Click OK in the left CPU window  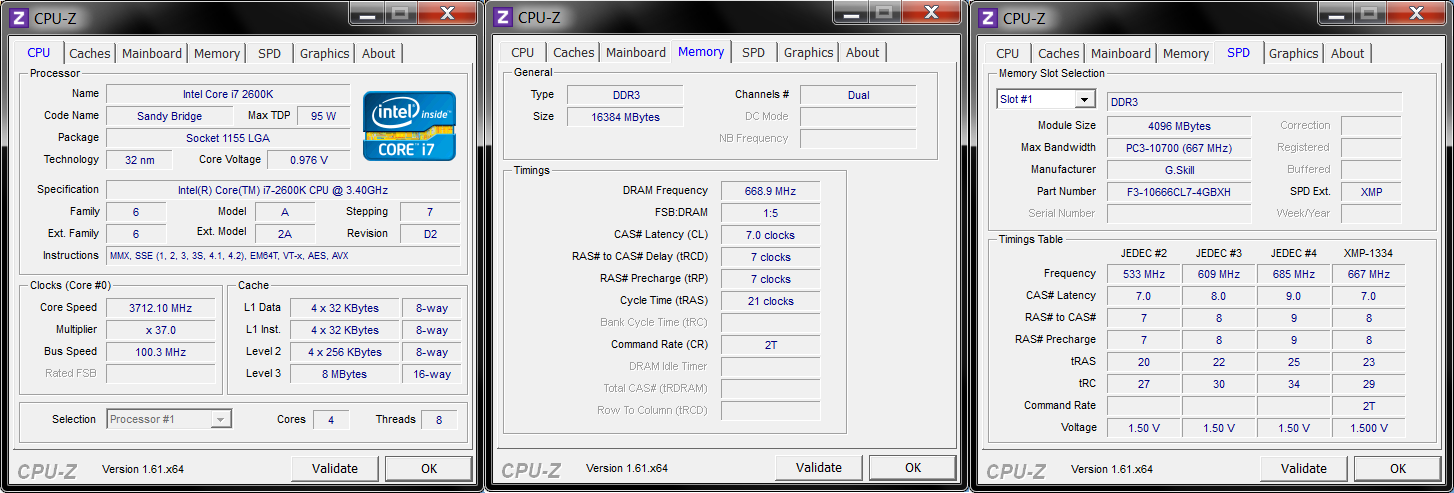429,468
